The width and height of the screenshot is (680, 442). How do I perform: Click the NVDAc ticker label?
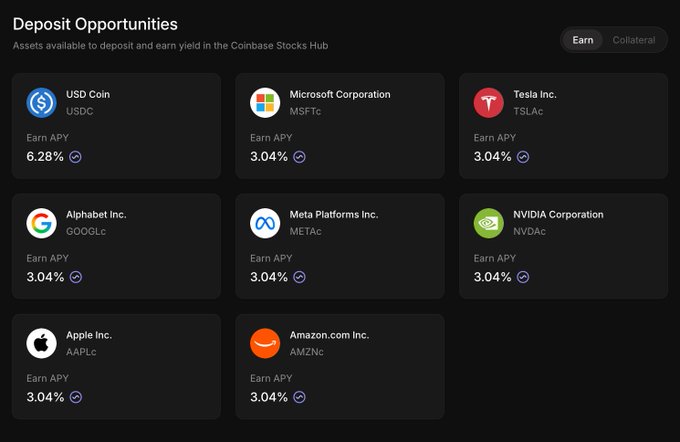(x=530, y=231)
